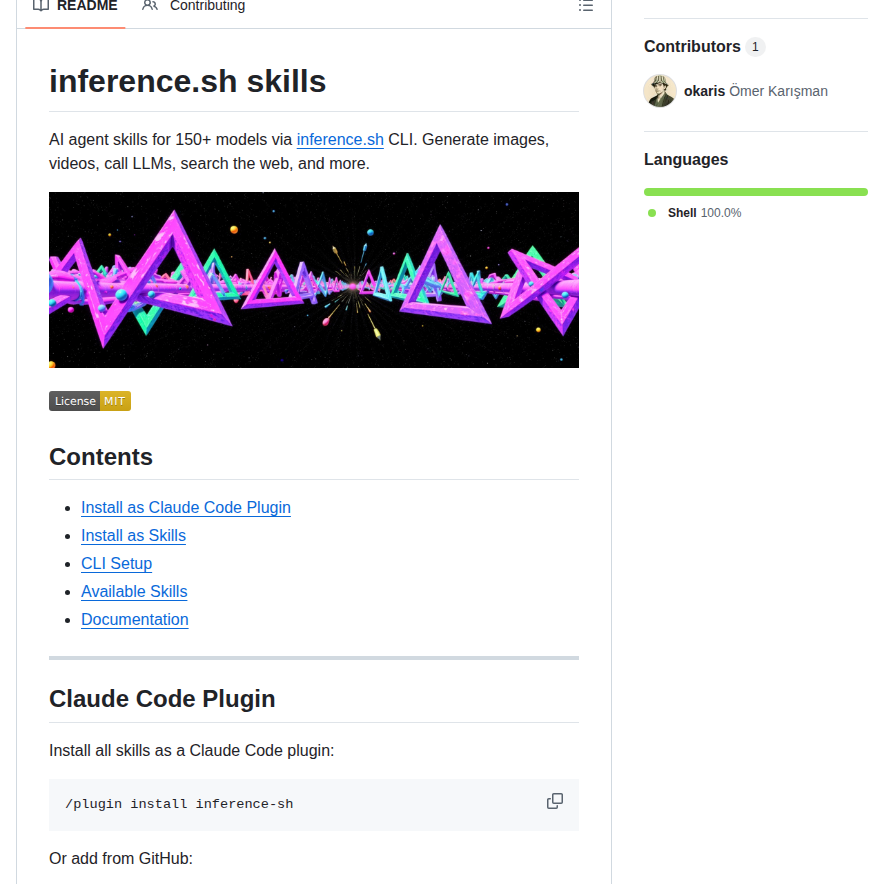Click the Contributing people icon
892x884 pixels.
[x=150, y=6]
